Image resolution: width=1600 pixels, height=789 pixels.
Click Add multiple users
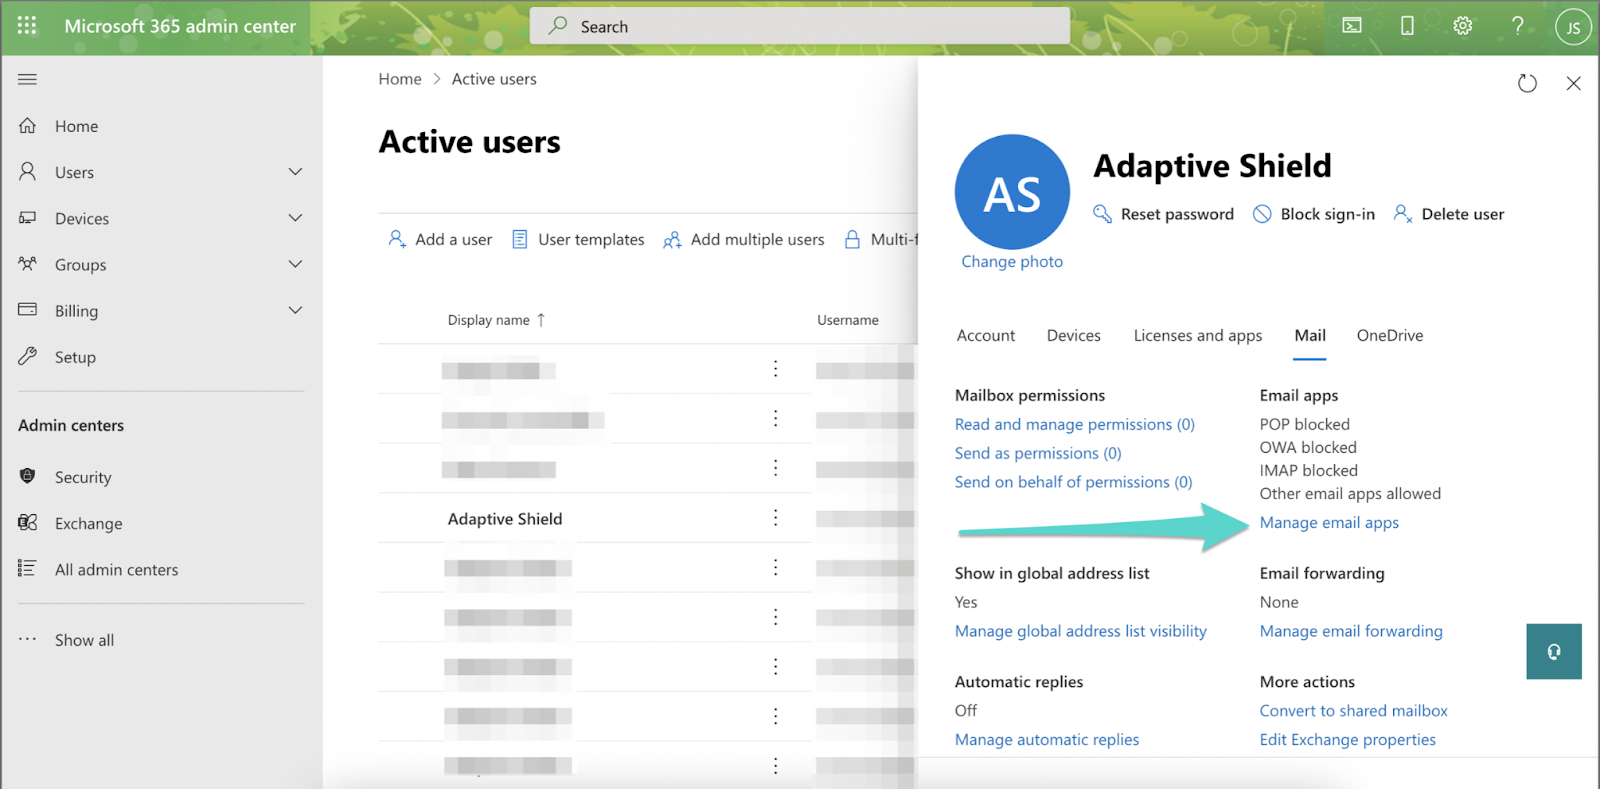[744, 239]
